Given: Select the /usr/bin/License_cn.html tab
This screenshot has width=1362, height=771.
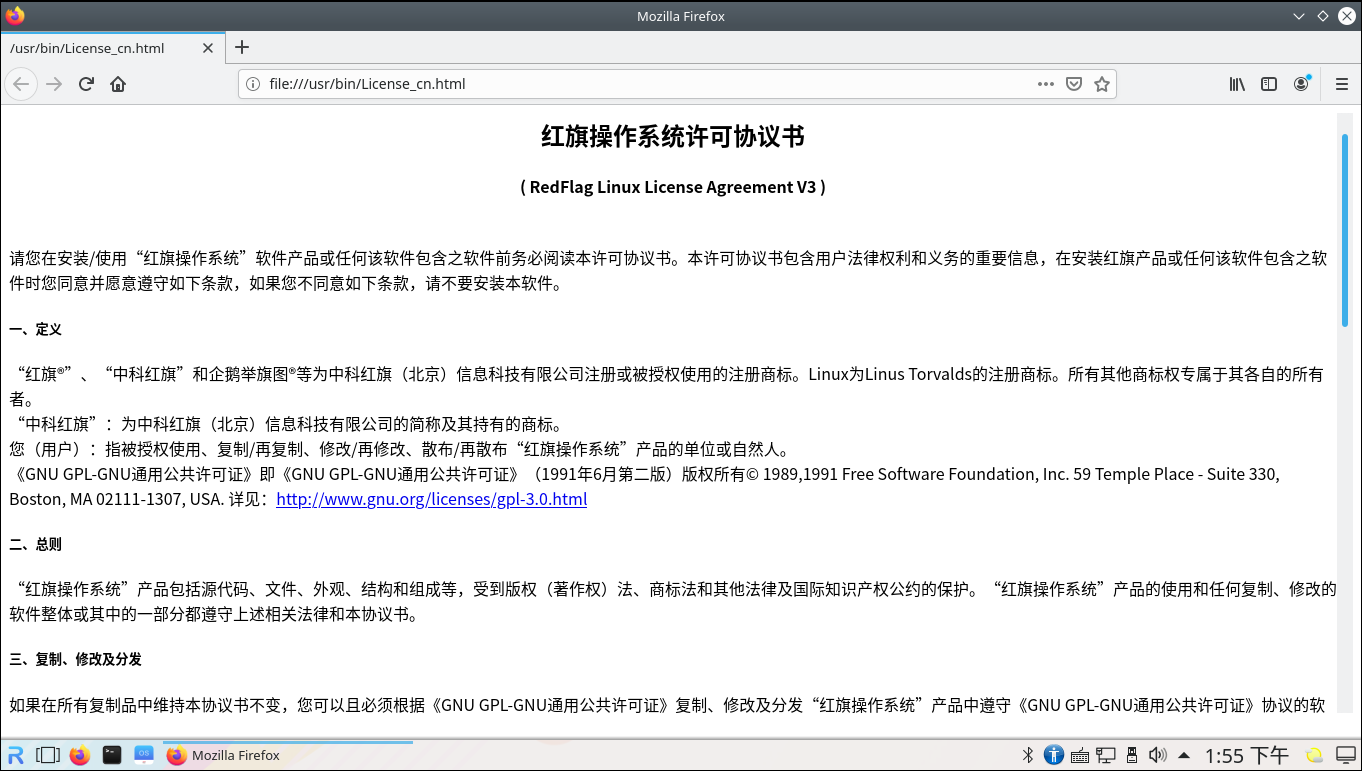Looking at the screenshot, I should (112, 48).
